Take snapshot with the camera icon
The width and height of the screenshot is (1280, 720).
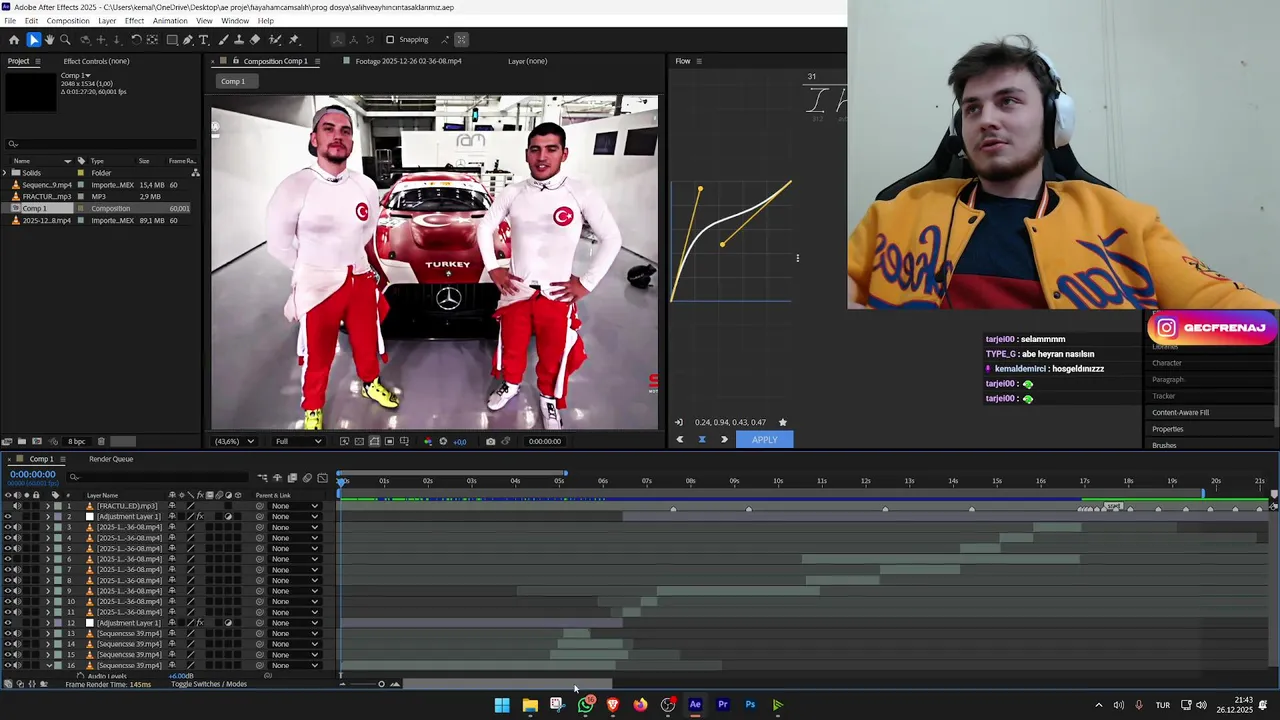pos(490,441)
